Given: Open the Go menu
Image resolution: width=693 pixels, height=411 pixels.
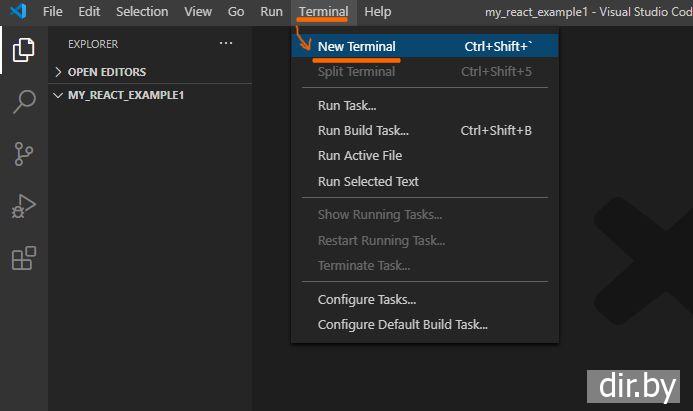Looking at the screenshot, I should (x=236, y=12).
